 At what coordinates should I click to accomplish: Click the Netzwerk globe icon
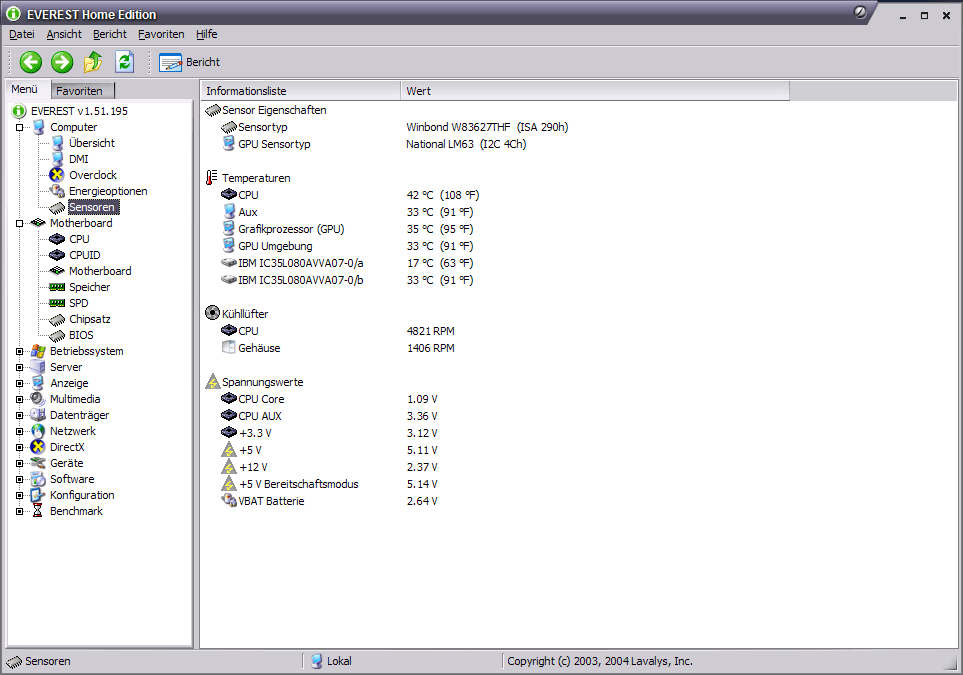[38, 431]
